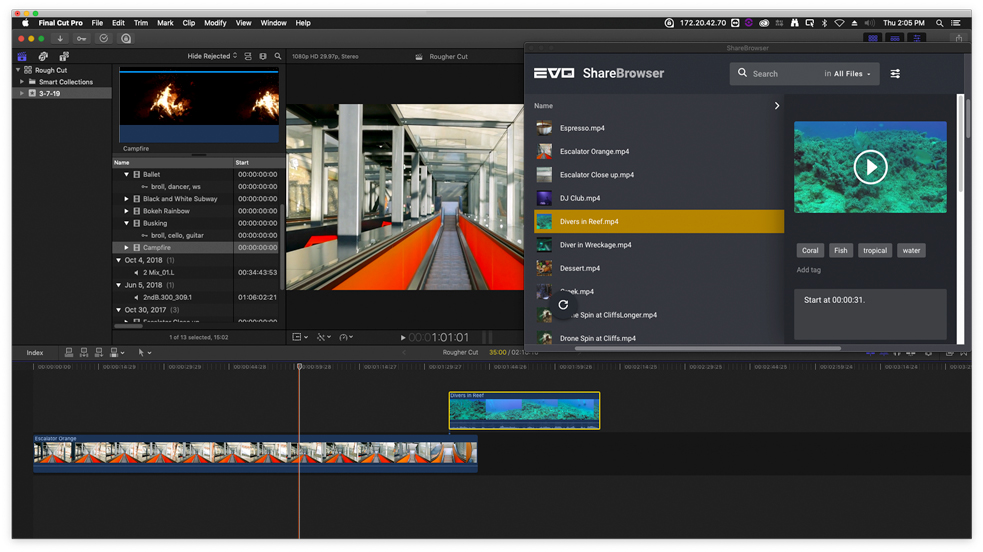Click the viewer play button
This screenshot has width=983, height=552.
(x=403, y=337)
